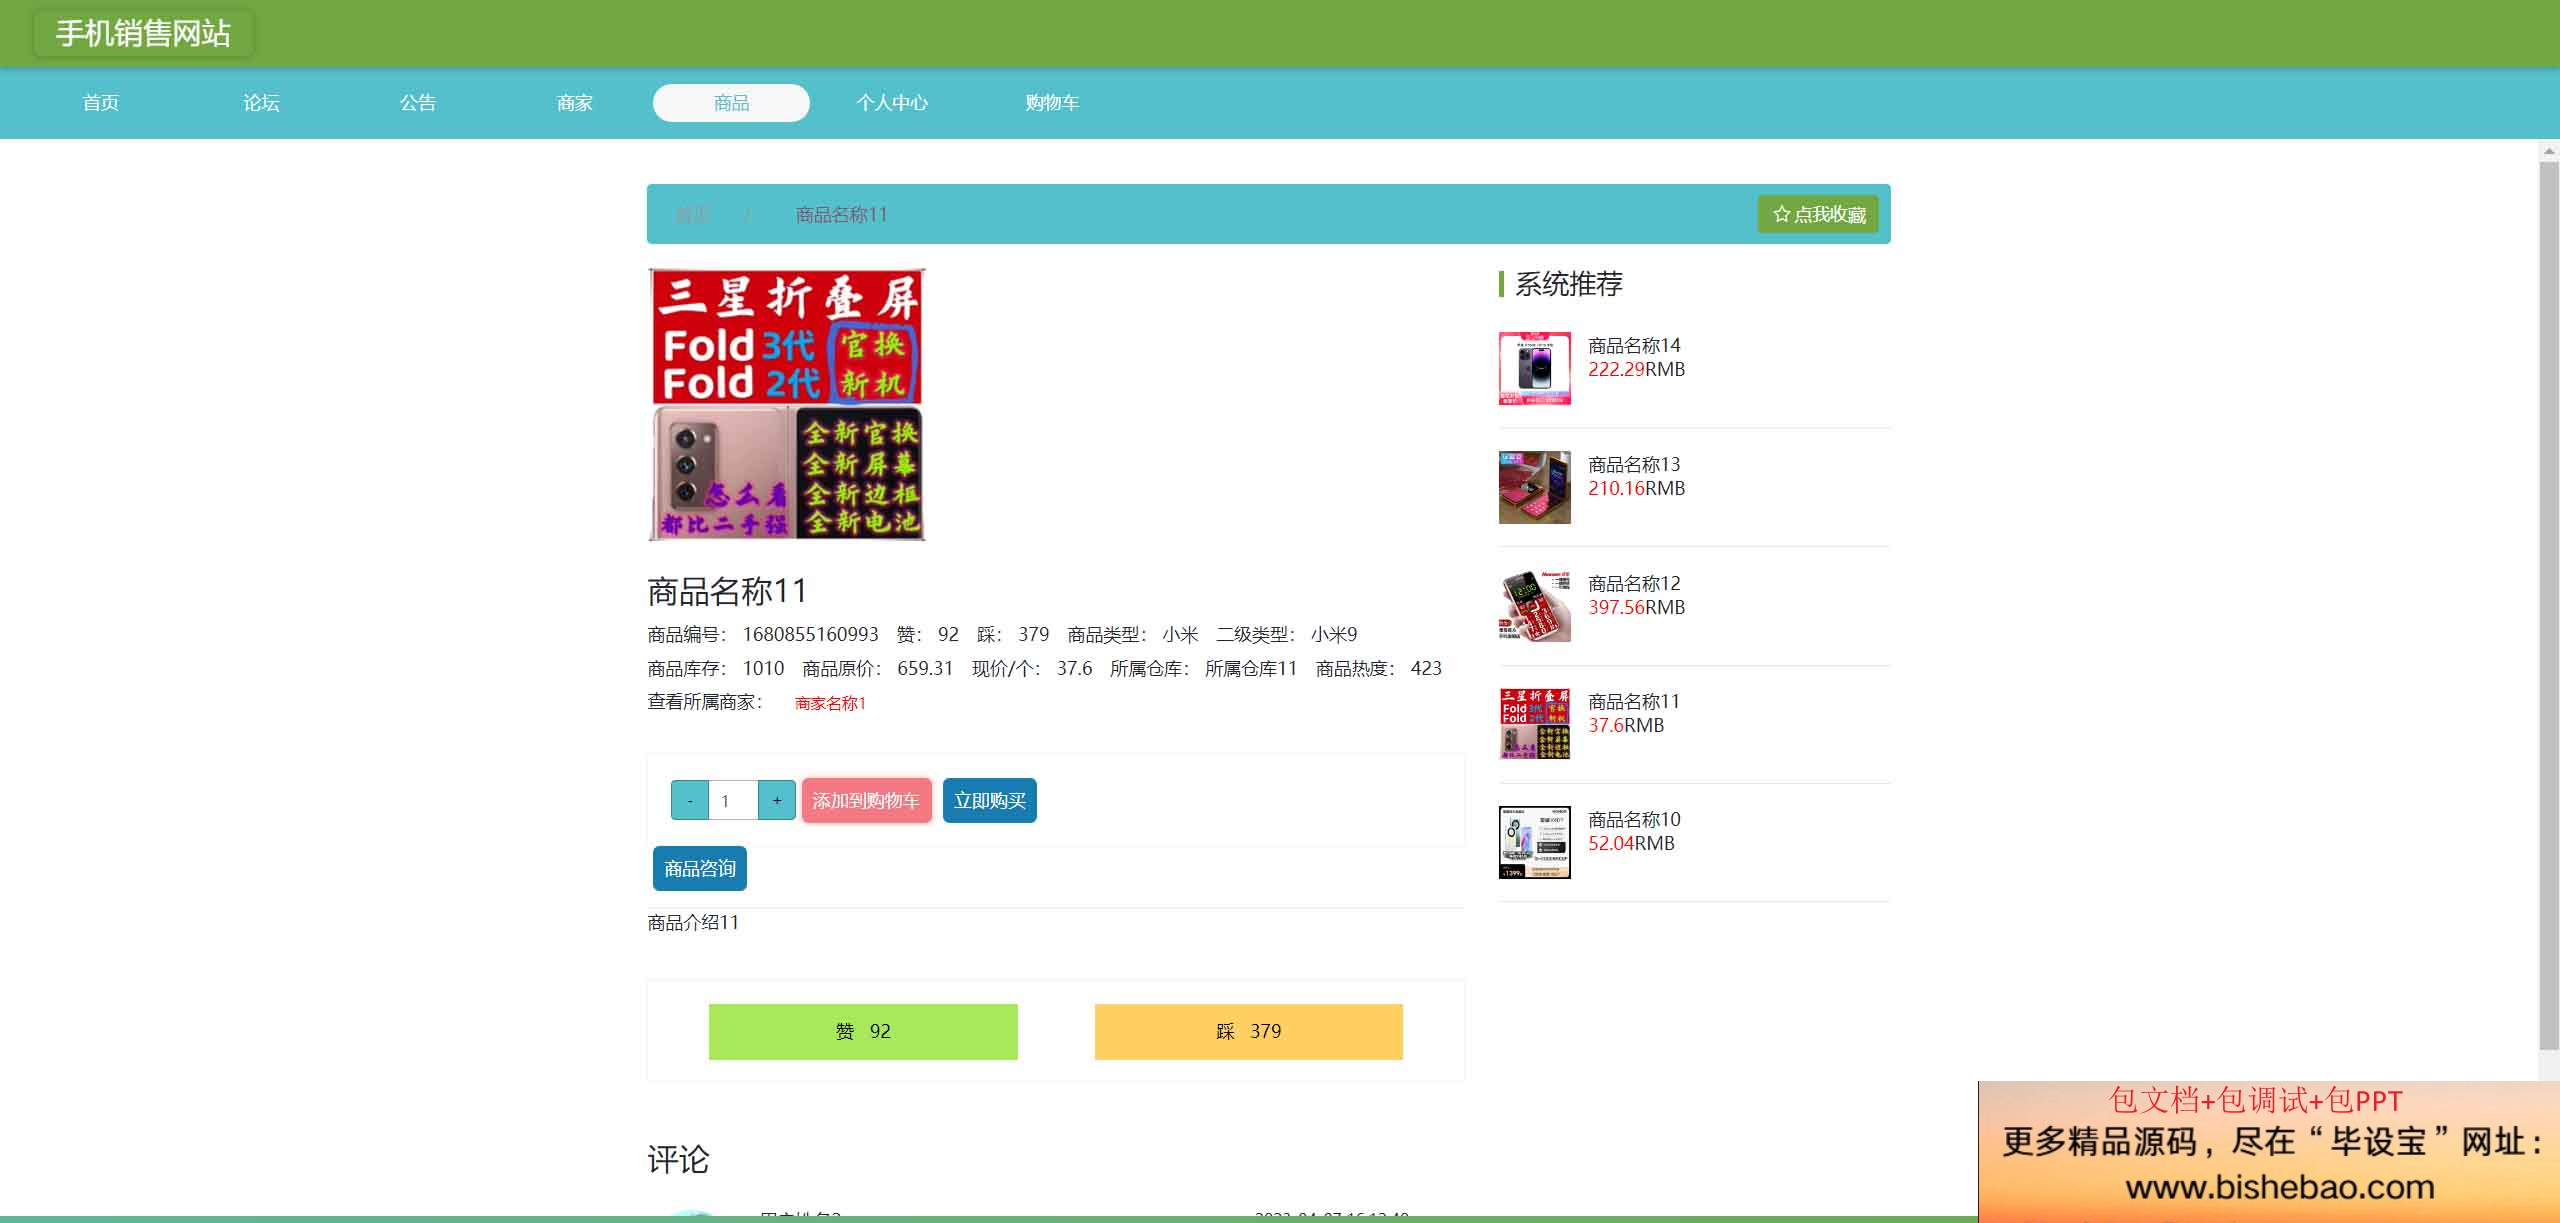
Task: Click the 首页 breadcrumb link
Action: coord(693,215)
